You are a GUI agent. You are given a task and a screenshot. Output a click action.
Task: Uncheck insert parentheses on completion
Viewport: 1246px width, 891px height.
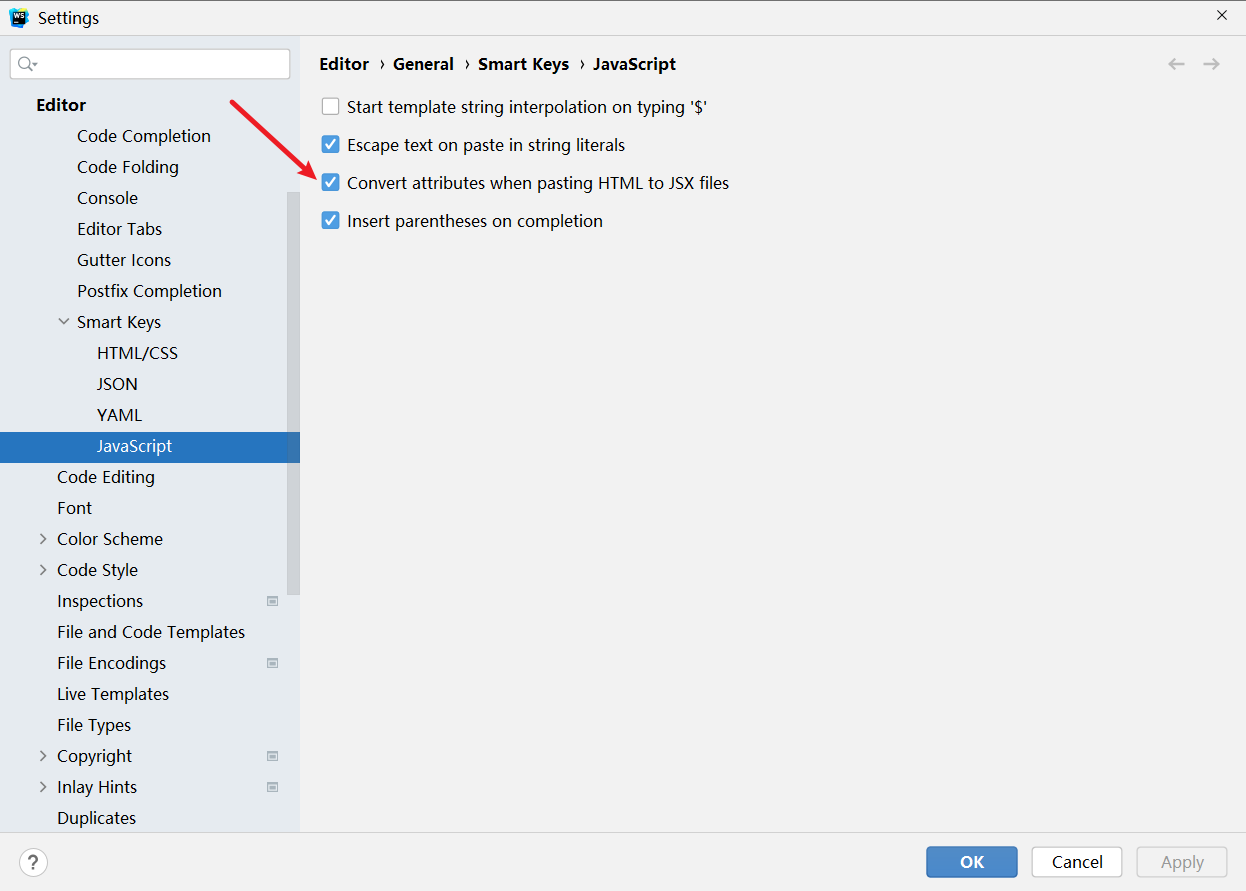[x=330, y=221]
